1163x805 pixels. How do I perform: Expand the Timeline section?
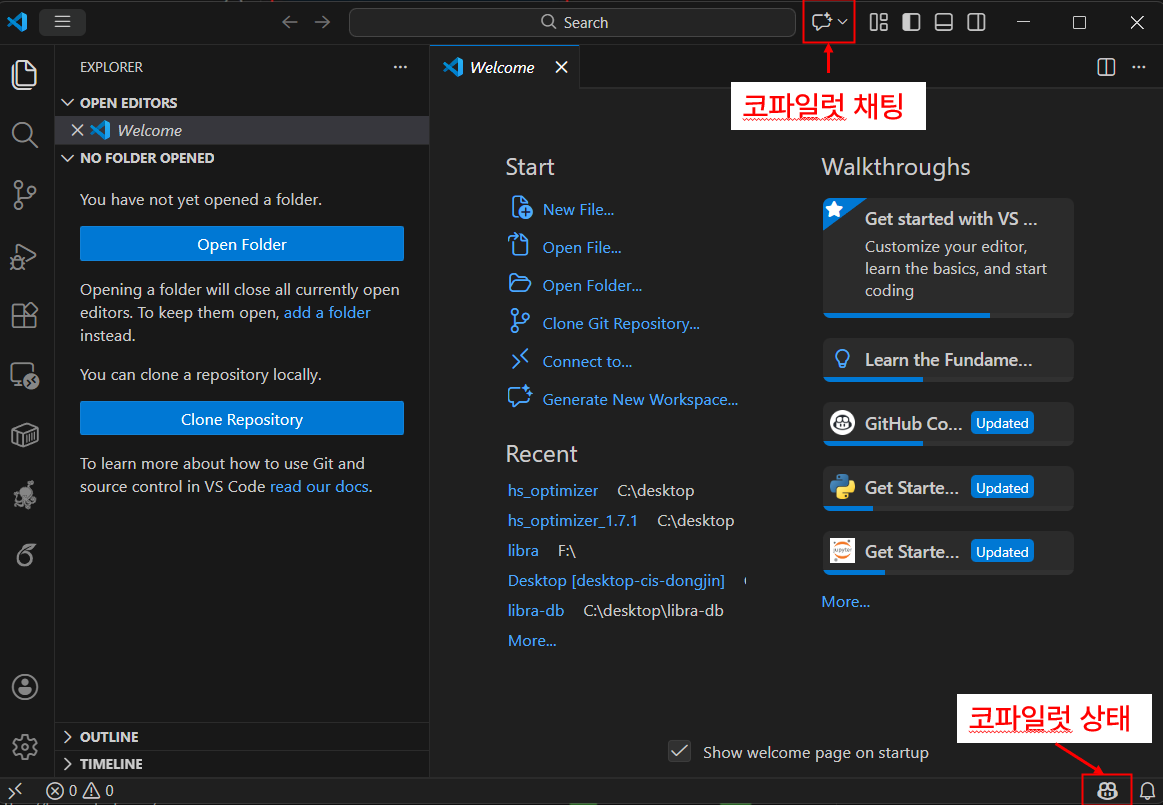click(111, 764)
